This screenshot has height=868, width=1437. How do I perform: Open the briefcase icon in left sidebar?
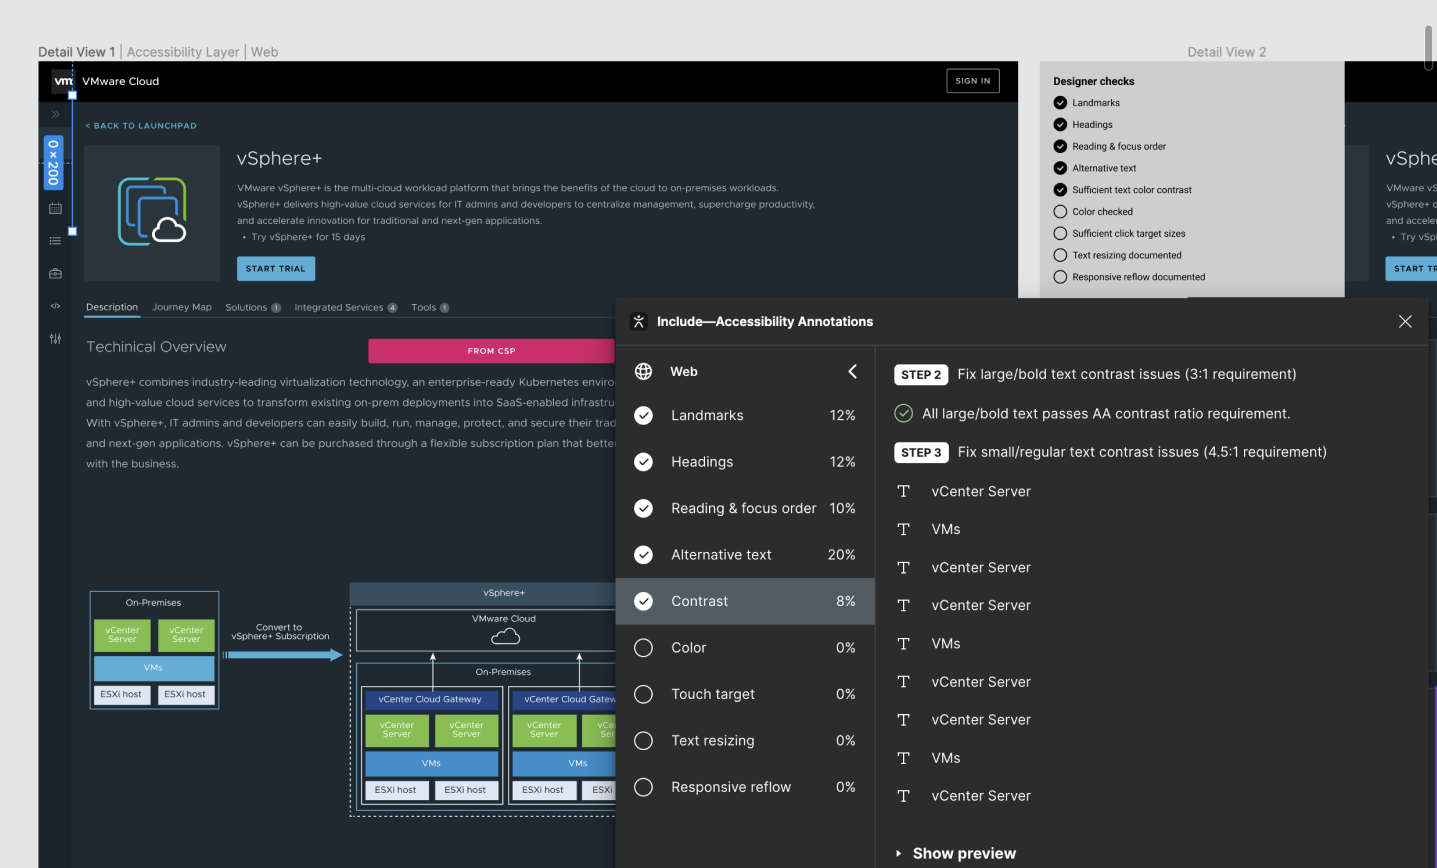(55, 273)
